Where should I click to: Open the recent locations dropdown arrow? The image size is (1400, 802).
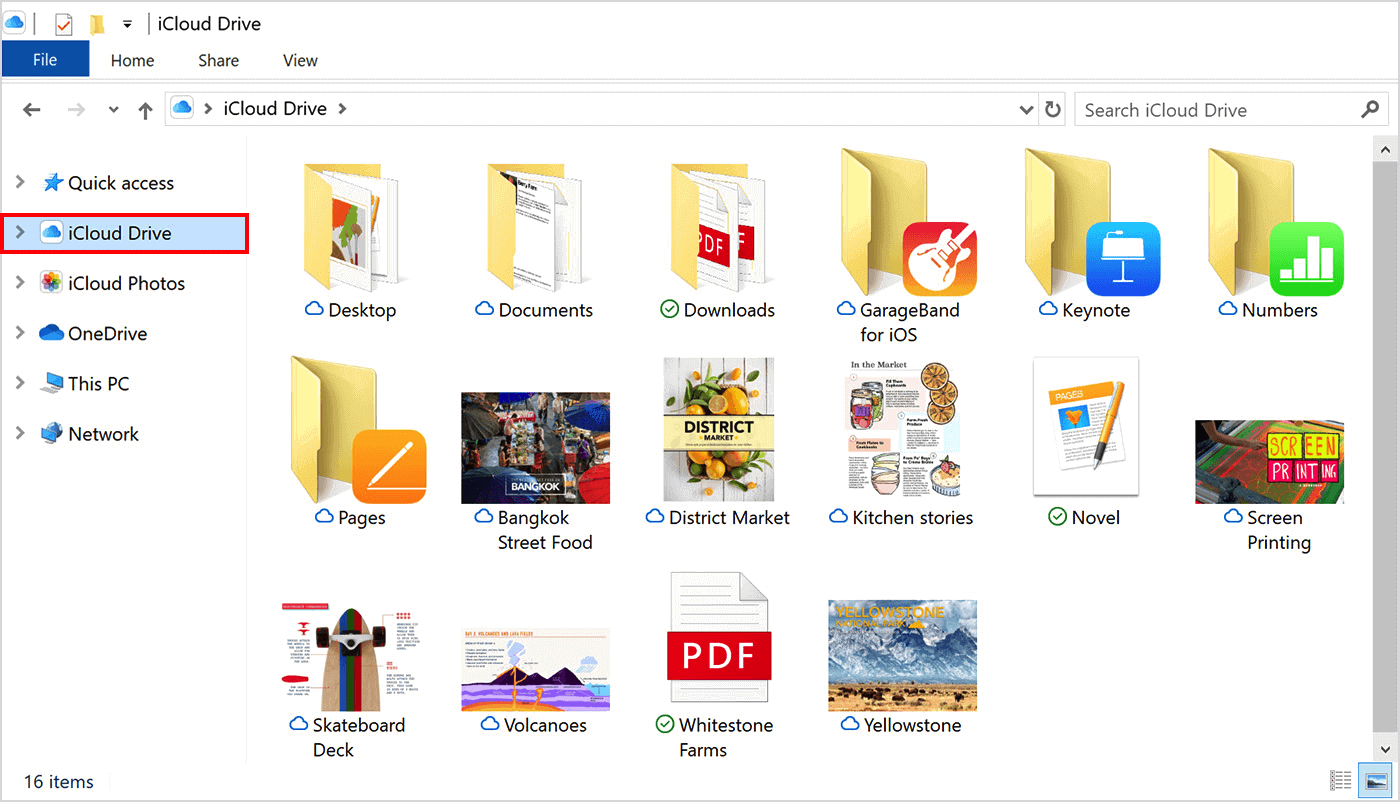tap(113, 110)
